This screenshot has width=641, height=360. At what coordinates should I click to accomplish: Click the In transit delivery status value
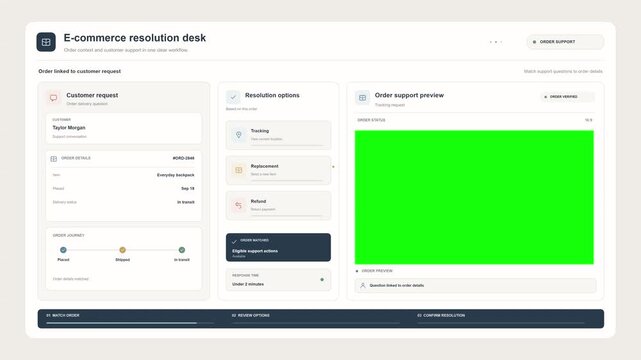tap(186, 202)
